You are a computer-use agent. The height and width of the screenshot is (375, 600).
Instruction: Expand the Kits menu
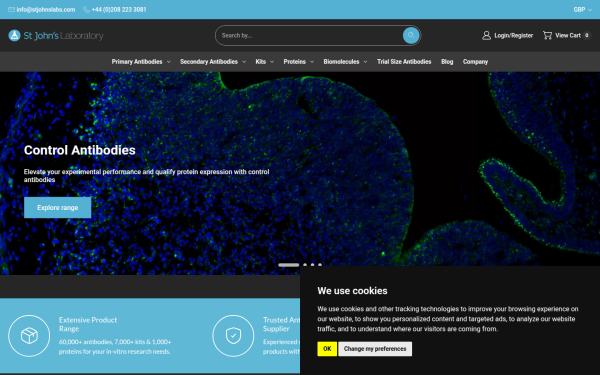pos(265,62)
